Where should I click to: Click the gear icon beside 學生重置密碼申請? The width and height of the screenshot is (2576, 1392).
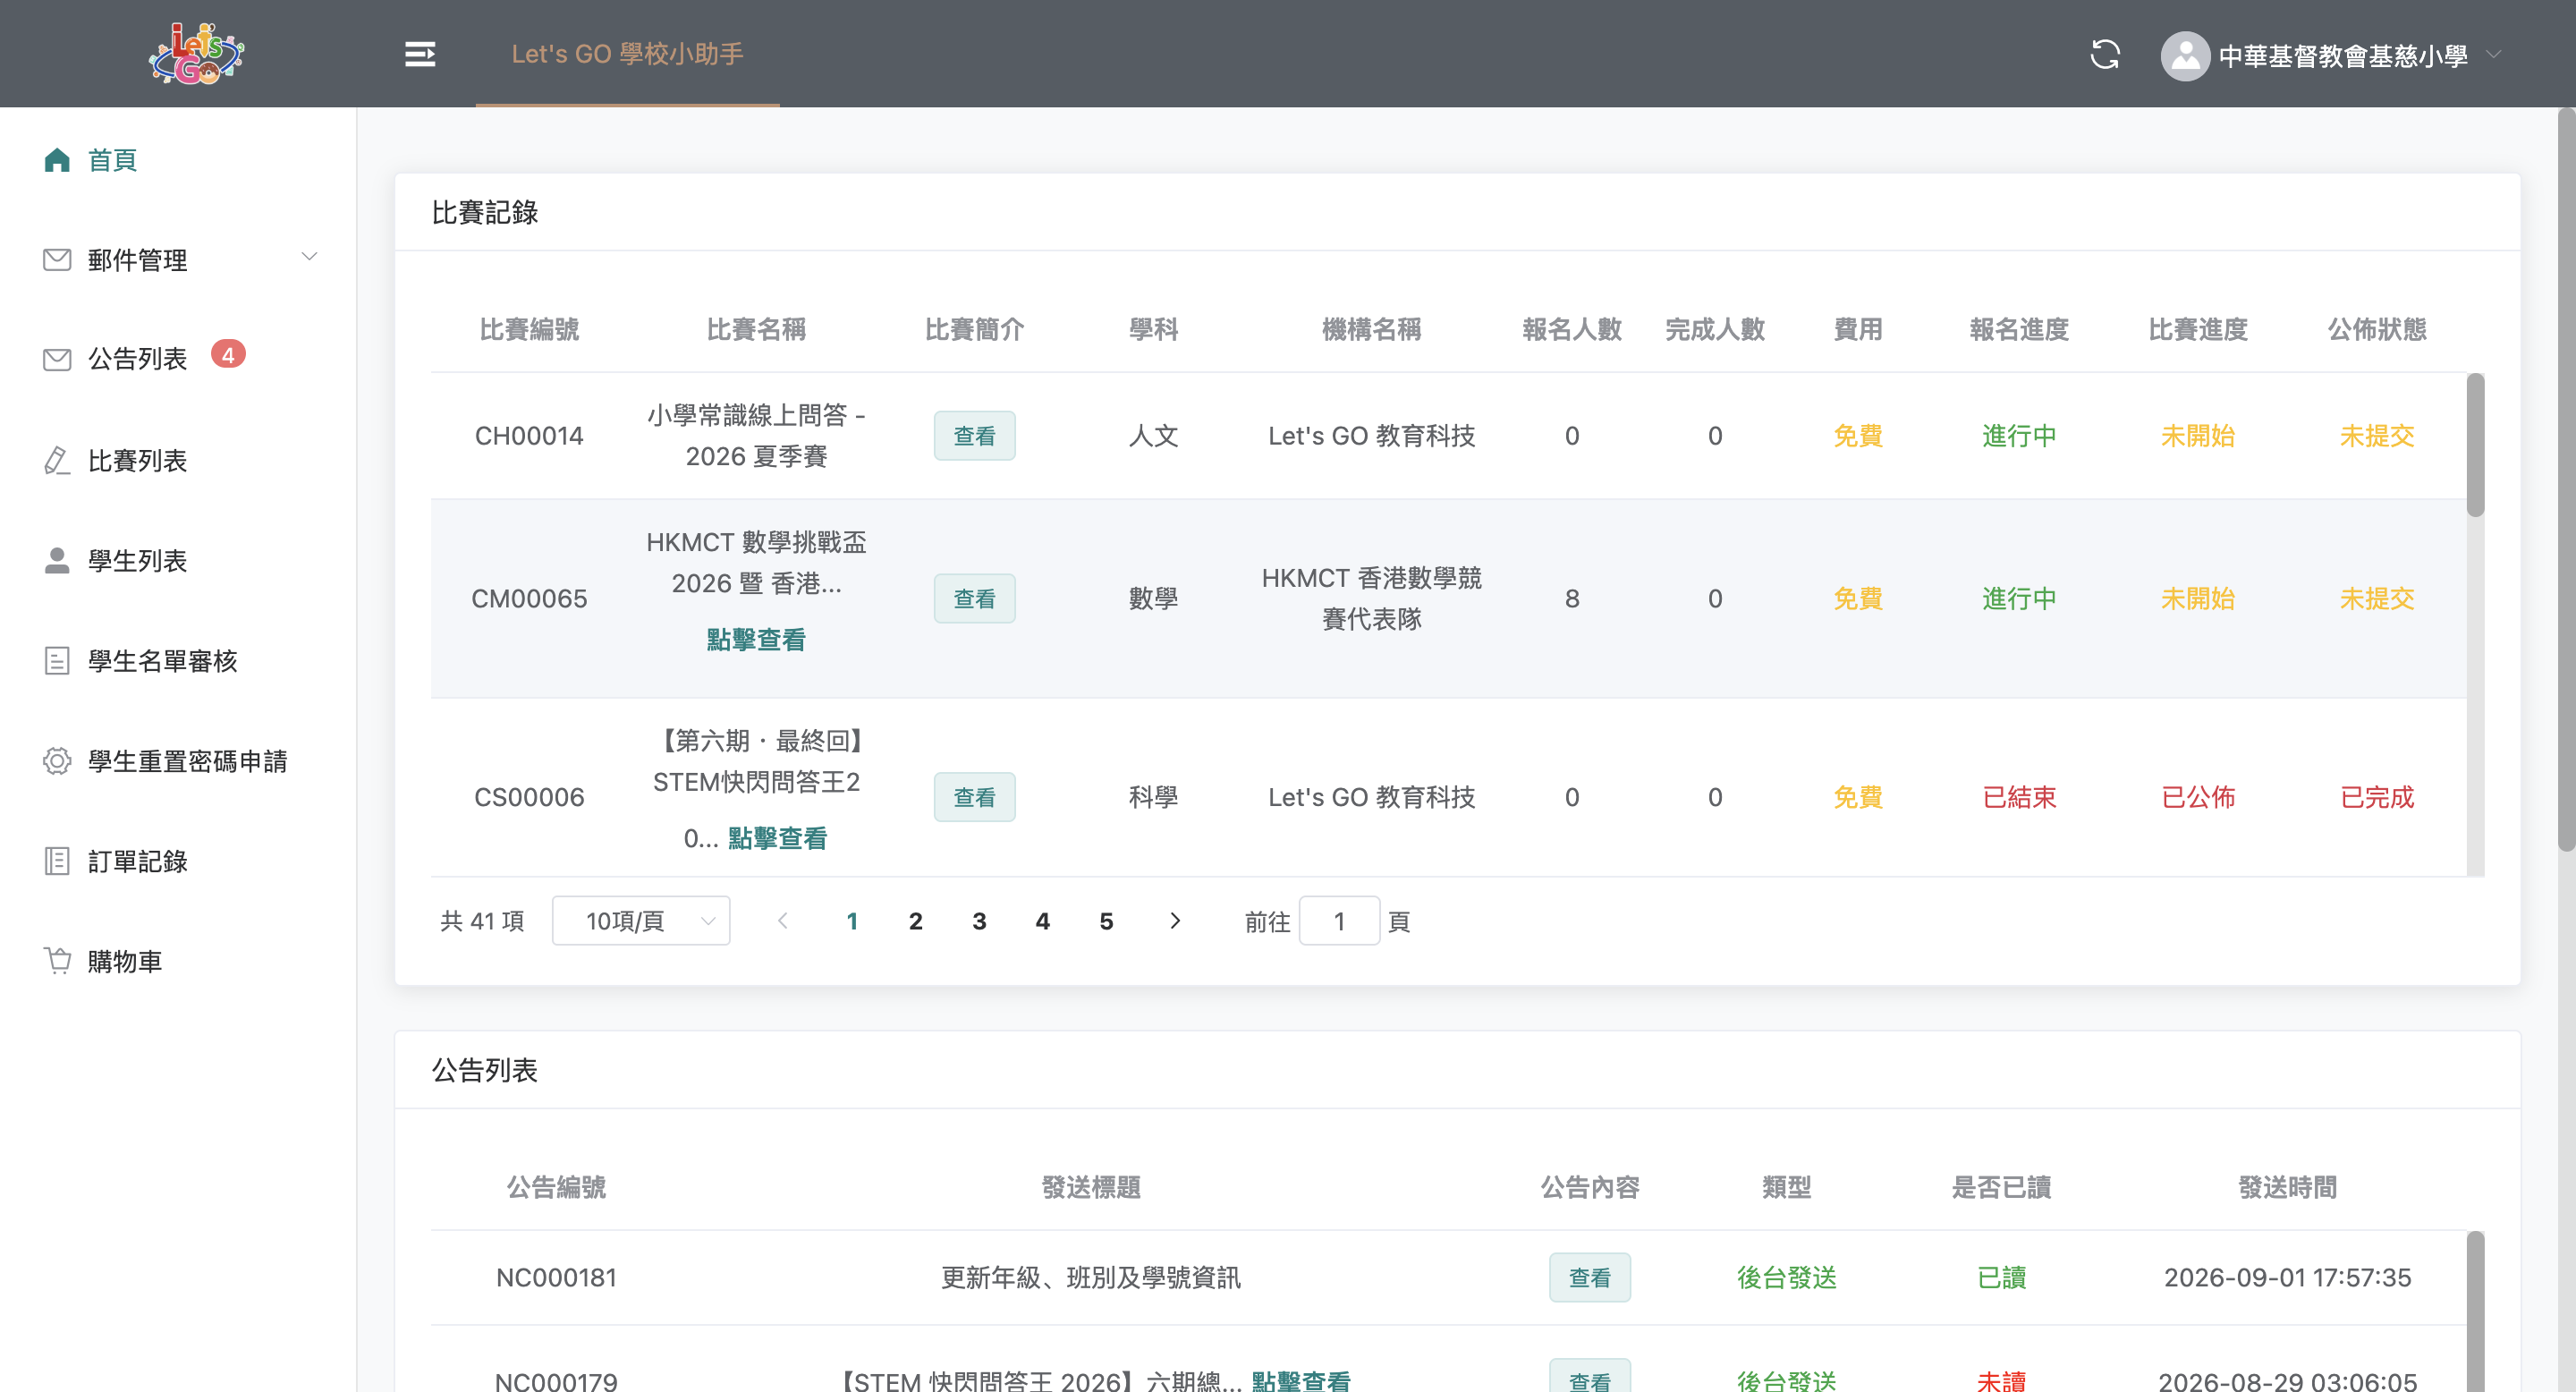tap(57, 761)
